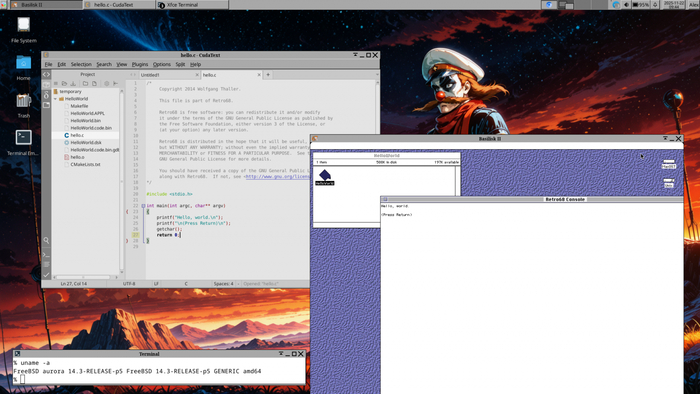Click the add file icon in Project toolbar
Viewport: 700px width, 394px height.
click(x=94, y=83)
